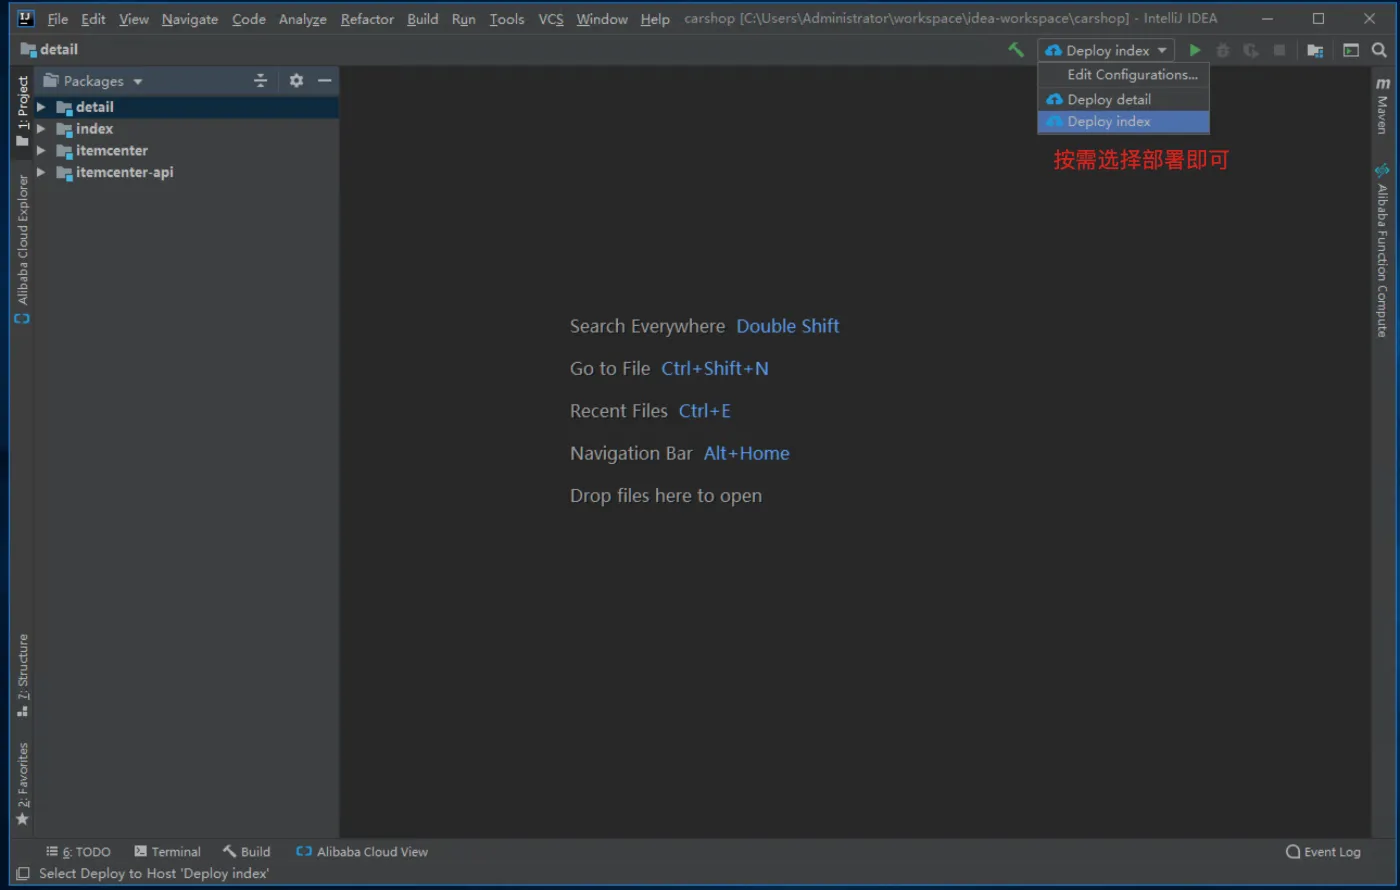The width and height of the screenshot is (1400, 890).
Task: Open the Build menu
Action: pos(423,19)
